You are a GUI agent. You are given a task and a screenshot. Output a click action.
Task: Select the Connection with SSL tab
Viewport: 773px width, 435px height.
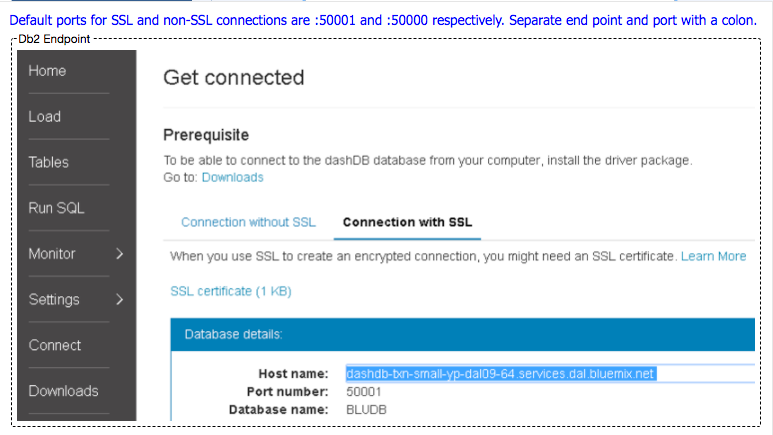pyautogui.click(x=407, y=222)
